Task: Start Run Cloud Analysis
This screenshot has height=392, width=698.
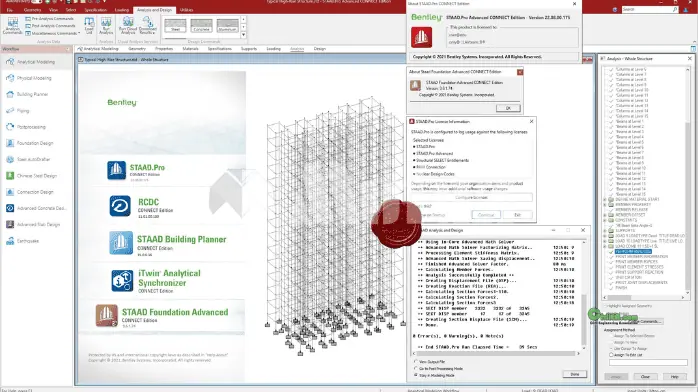Action: point(128,26)
